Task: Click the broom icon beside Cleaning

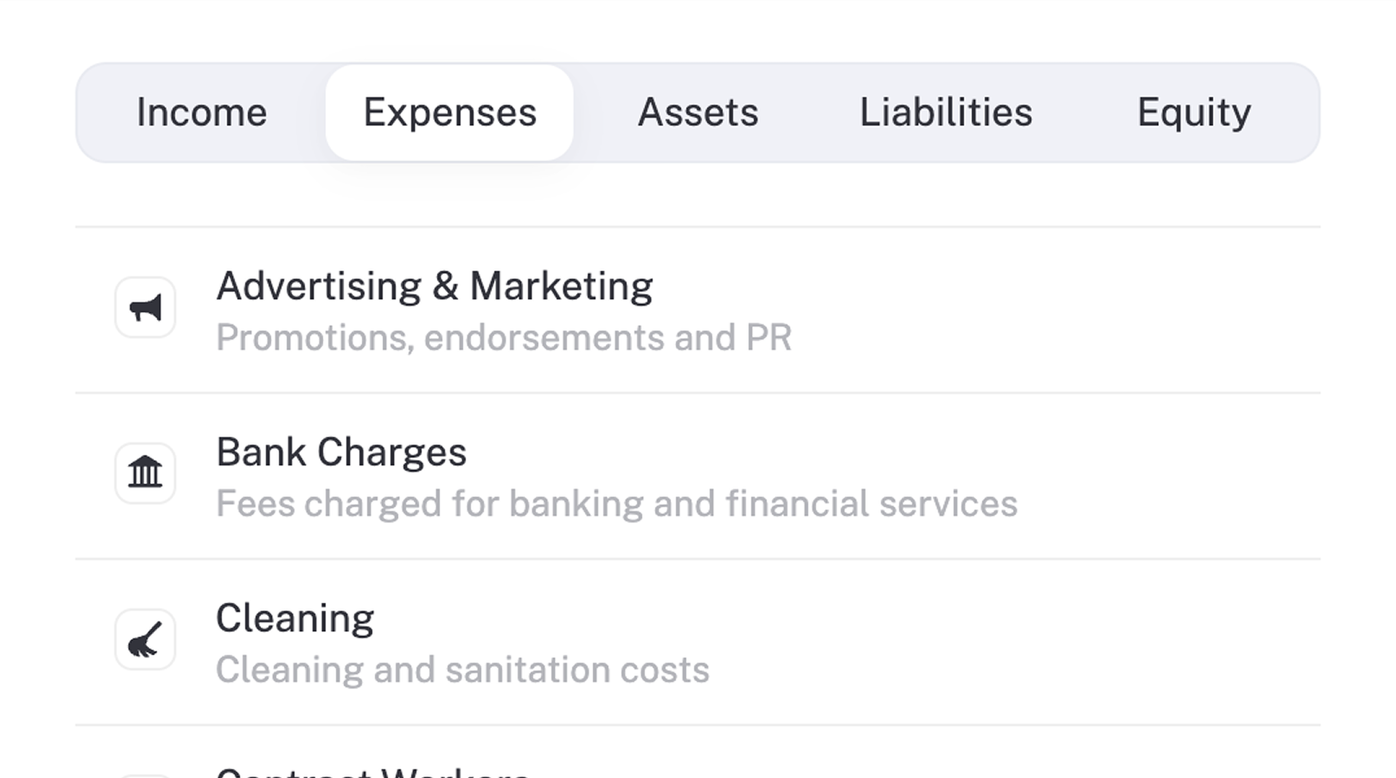Action: pyautogui.click(x=145, y=640)
